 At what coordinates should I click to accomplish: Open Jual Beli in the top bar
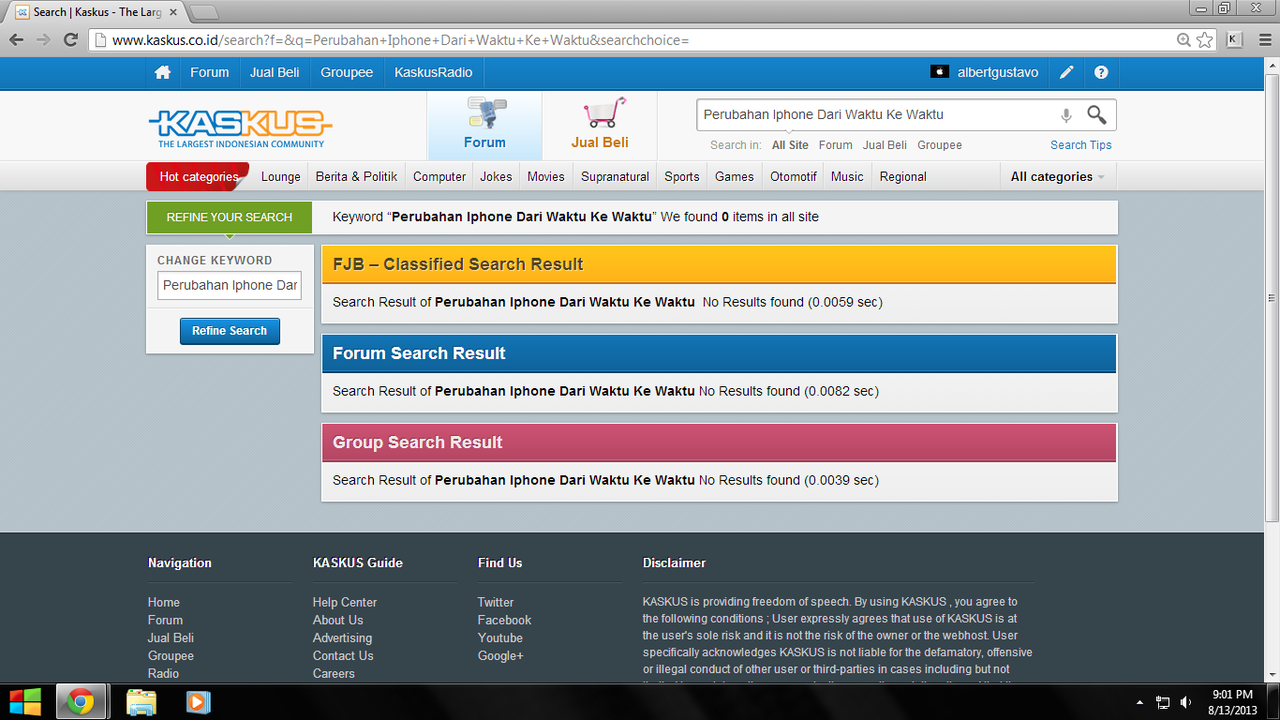pos(275,73)
